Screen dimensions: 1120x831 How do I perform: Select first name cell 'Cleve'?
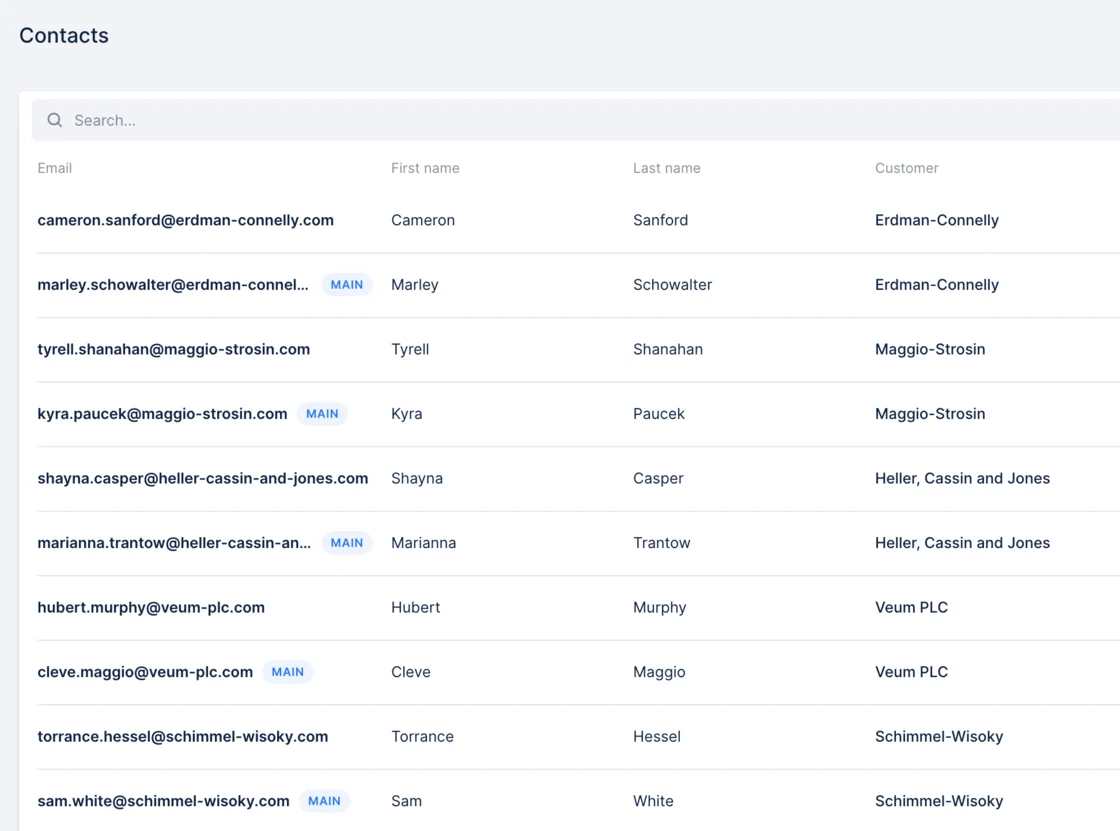(411, 672)
